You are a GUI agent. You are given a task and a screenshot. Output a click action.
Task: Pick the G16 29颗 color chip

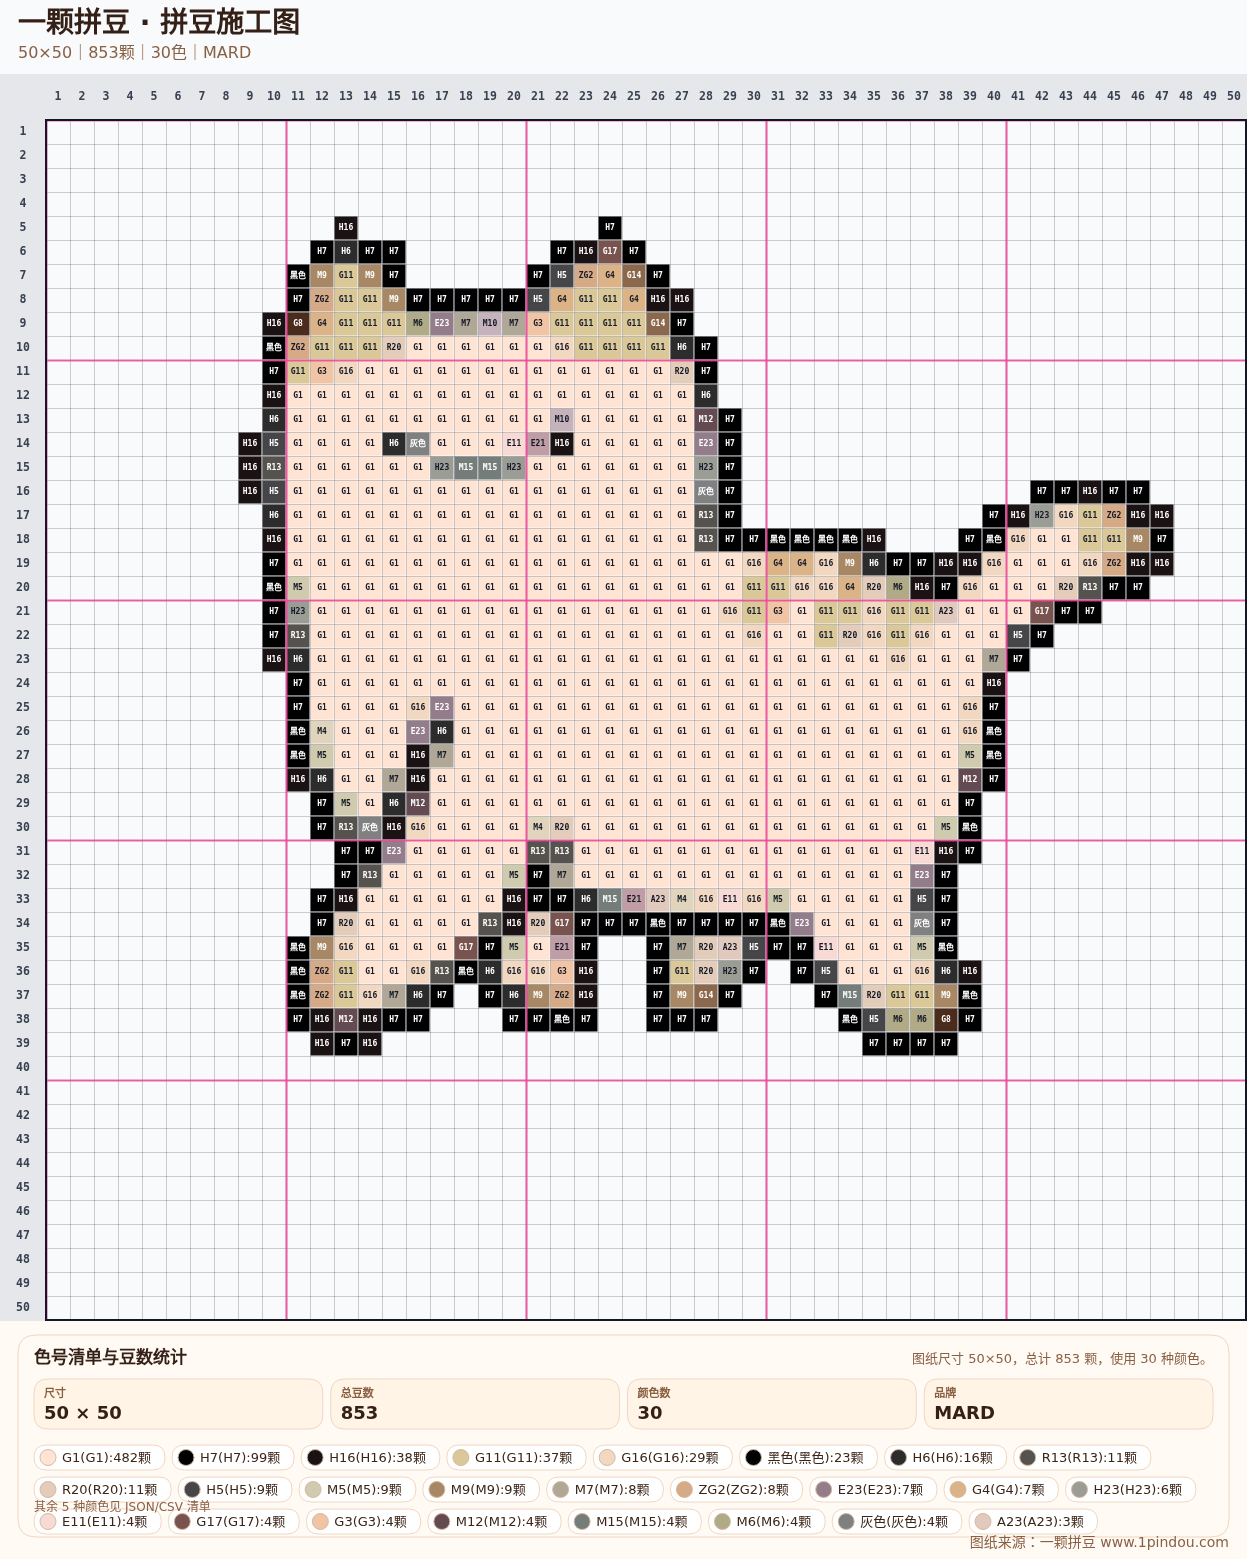click(660, 1457)
